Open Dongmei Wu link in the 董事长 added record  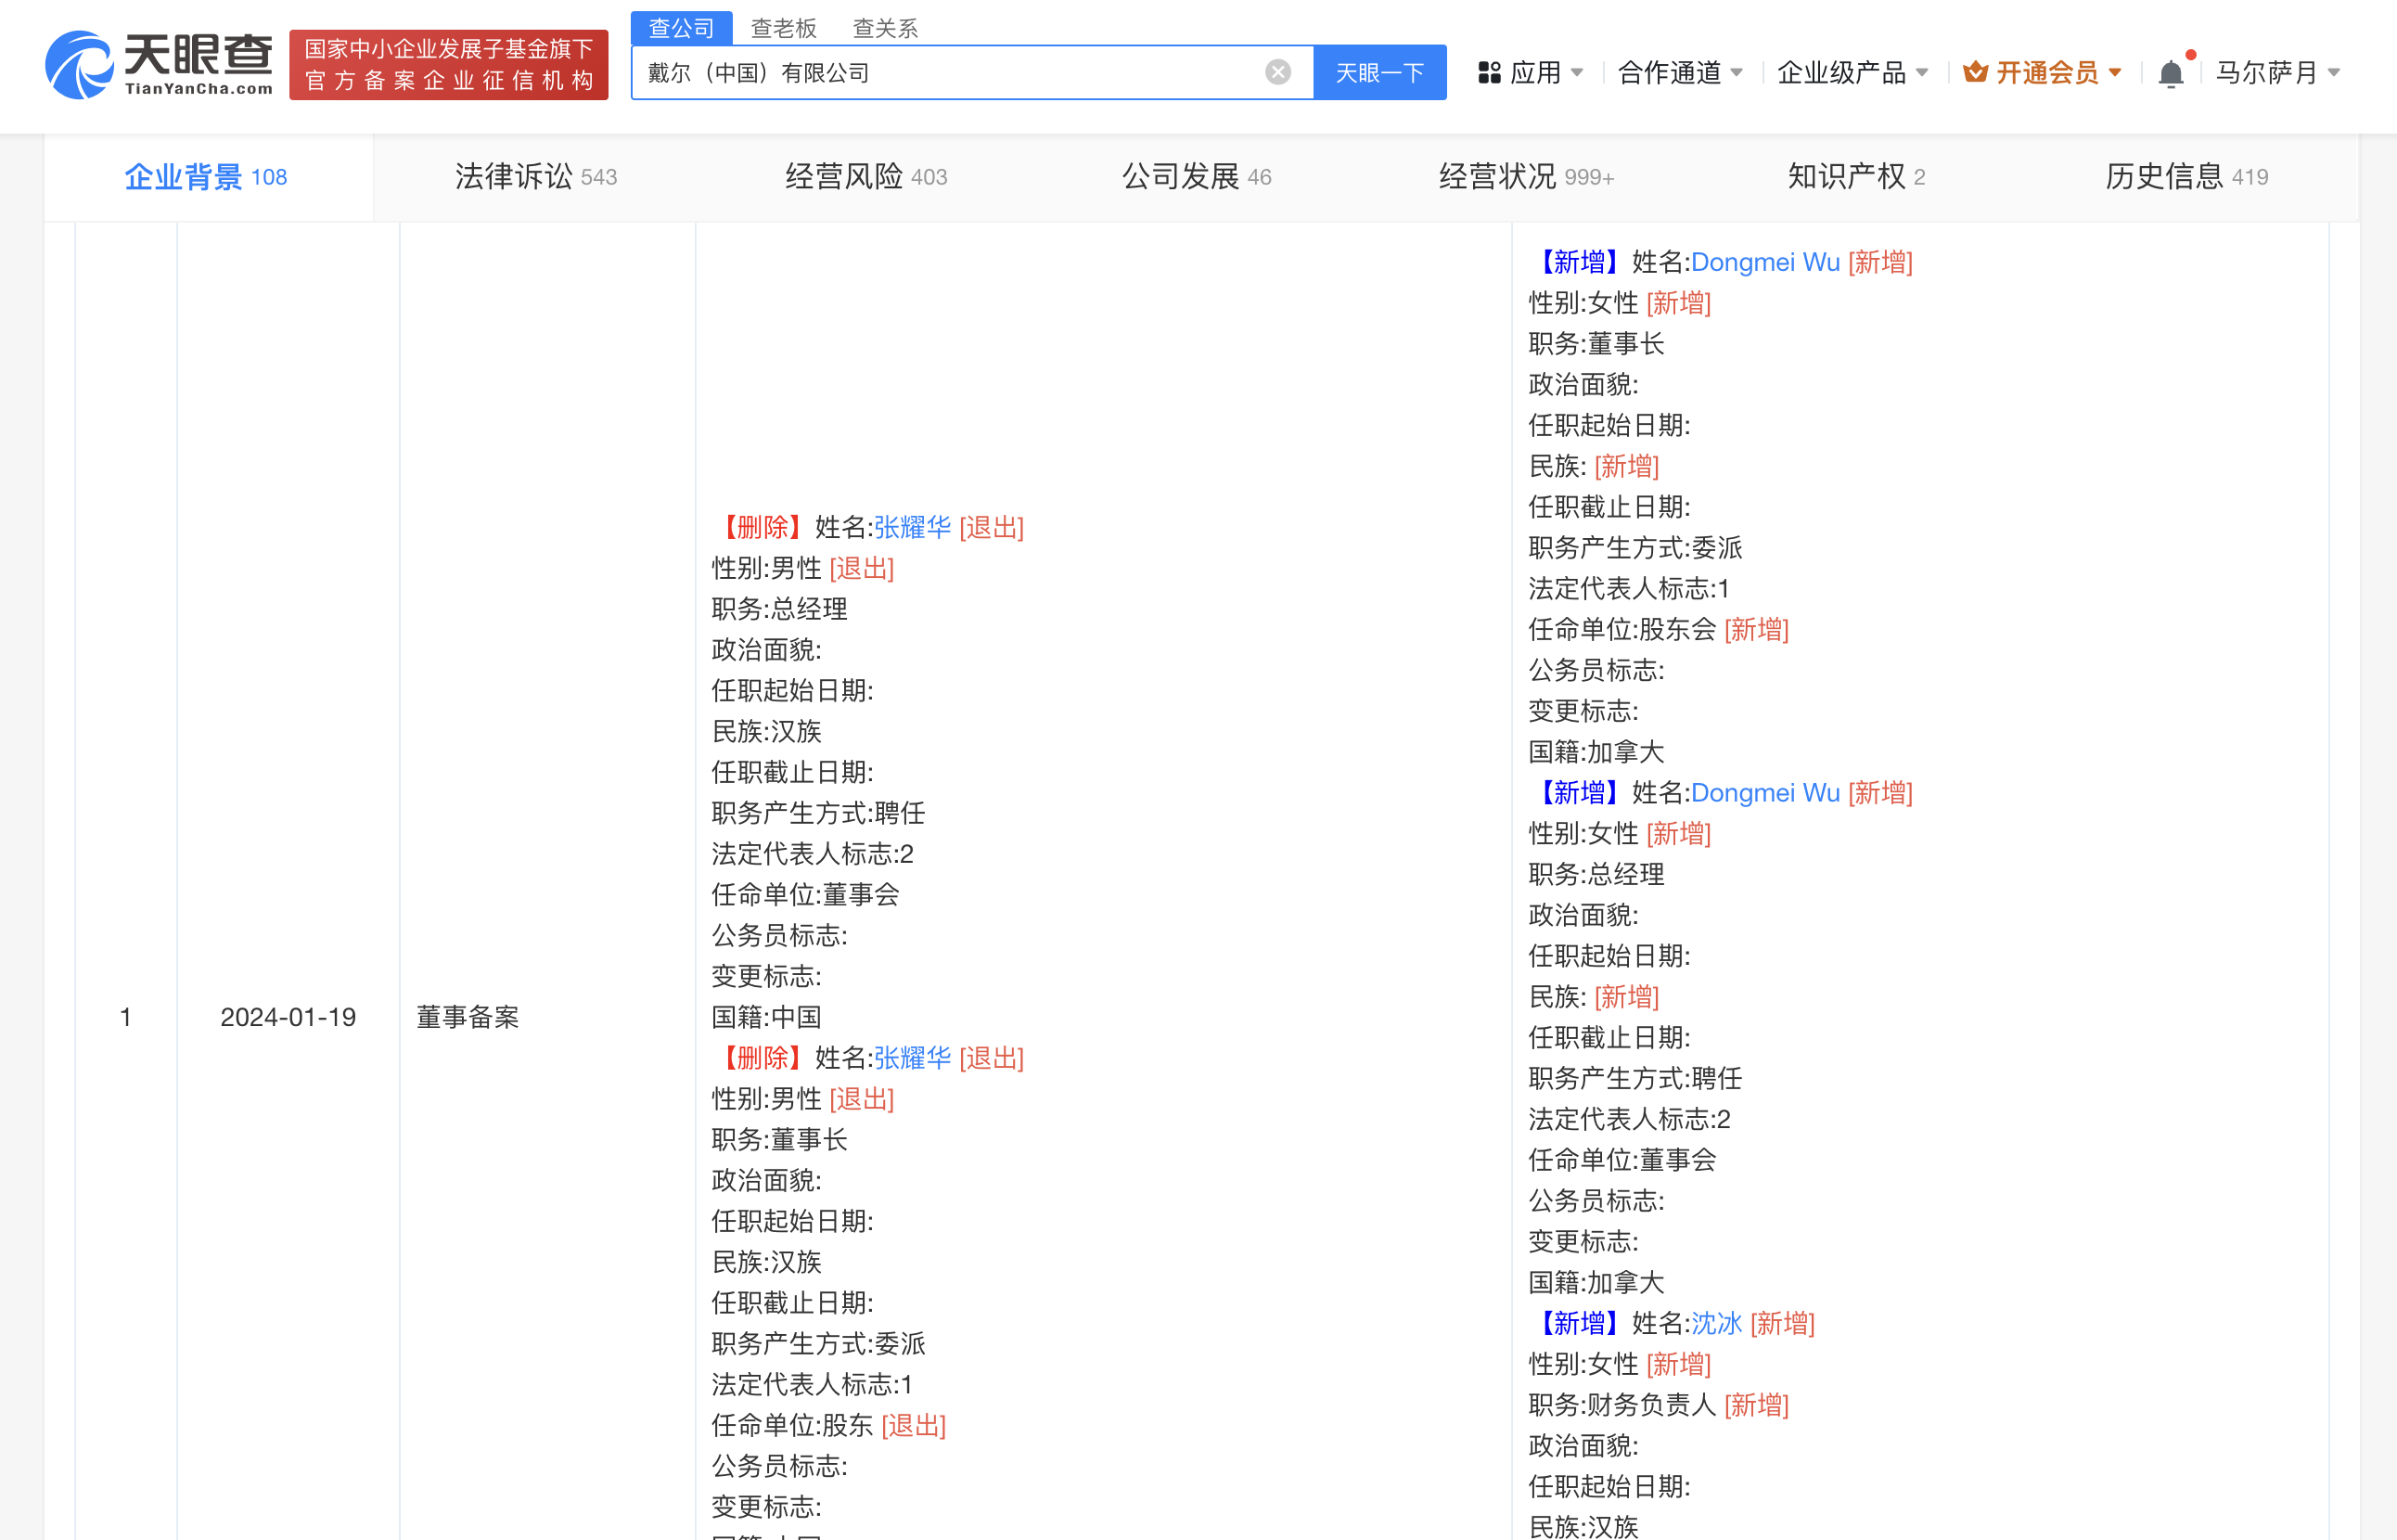(1765, 262)
